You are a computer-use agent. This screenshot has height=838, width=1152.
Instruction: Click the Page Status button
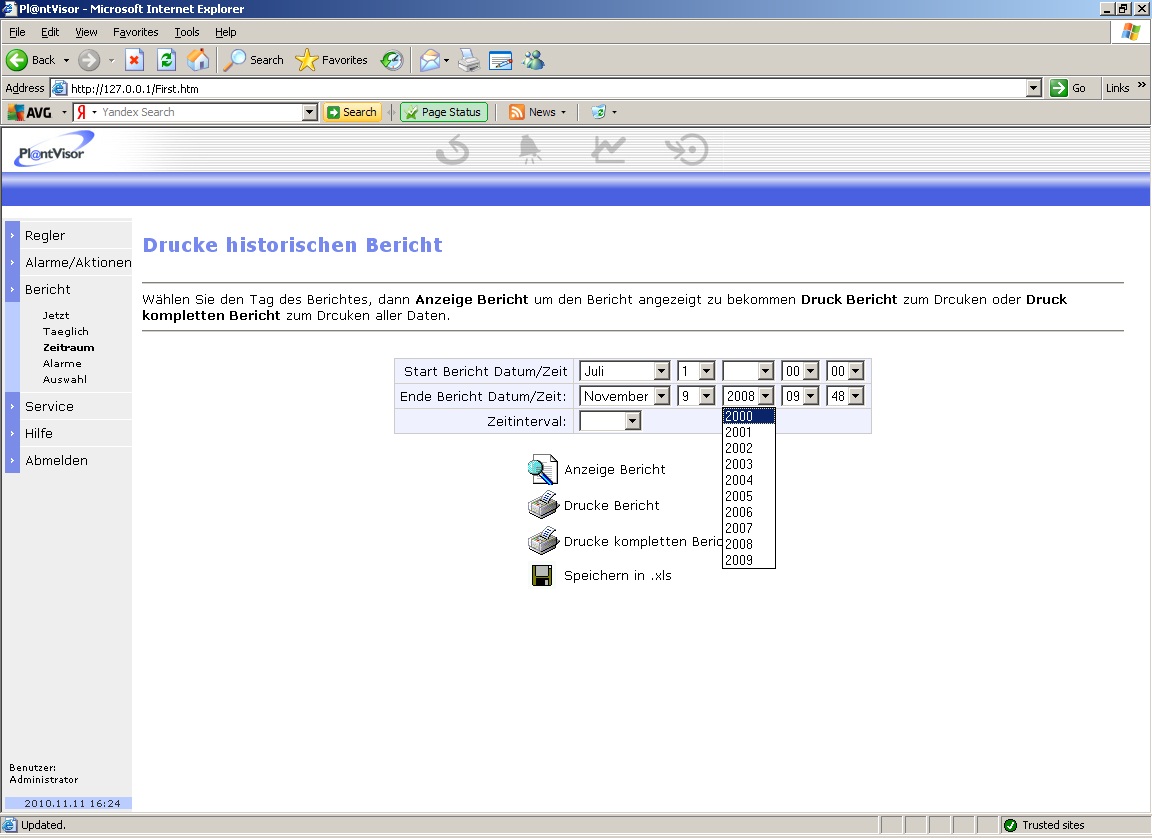pos(444,112)
